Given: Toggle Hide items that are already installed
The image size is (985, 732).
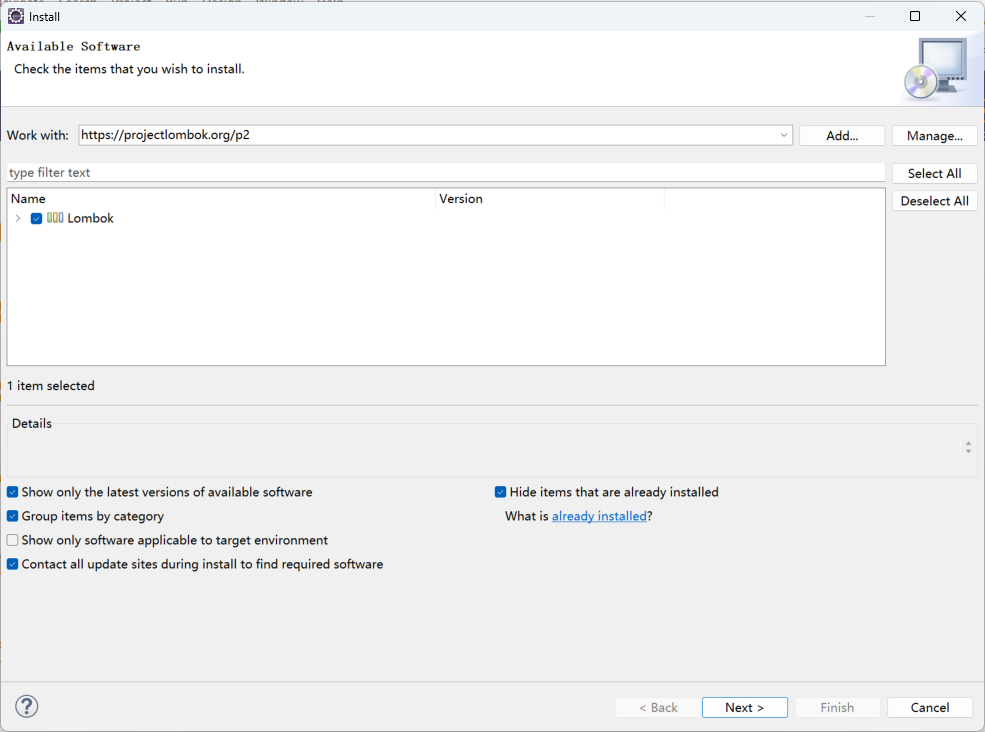Looking at the screenshot, I should (501, 492).
